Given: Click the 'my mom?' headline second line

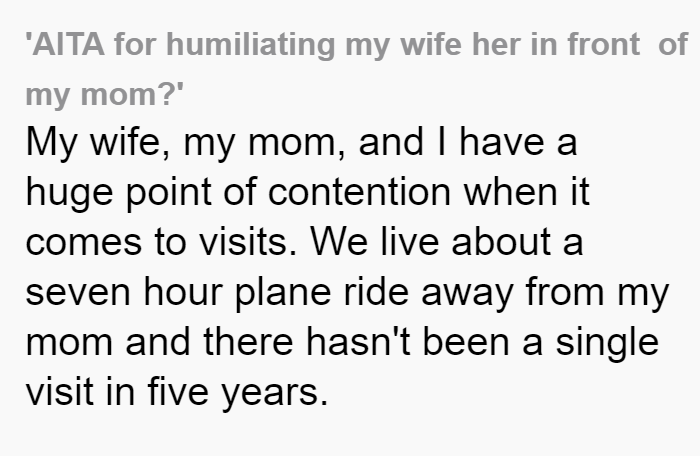Looking at the screenshot, I should click(104, 95).
